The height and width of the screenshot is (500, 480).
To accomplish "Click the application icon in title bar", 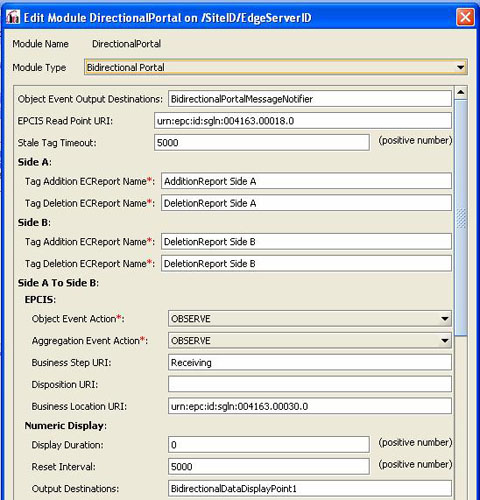I will [13, 17].
